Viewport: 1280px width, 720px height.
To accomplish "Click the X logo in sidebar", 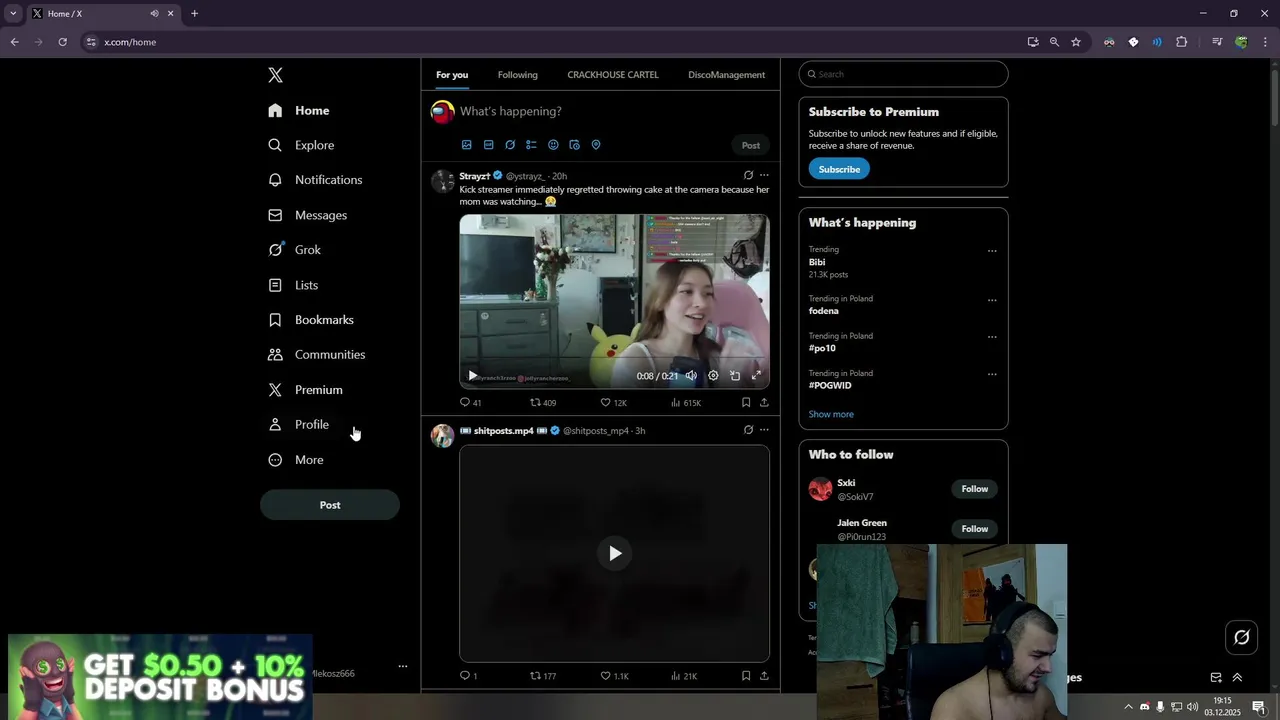I will point(275,75).
